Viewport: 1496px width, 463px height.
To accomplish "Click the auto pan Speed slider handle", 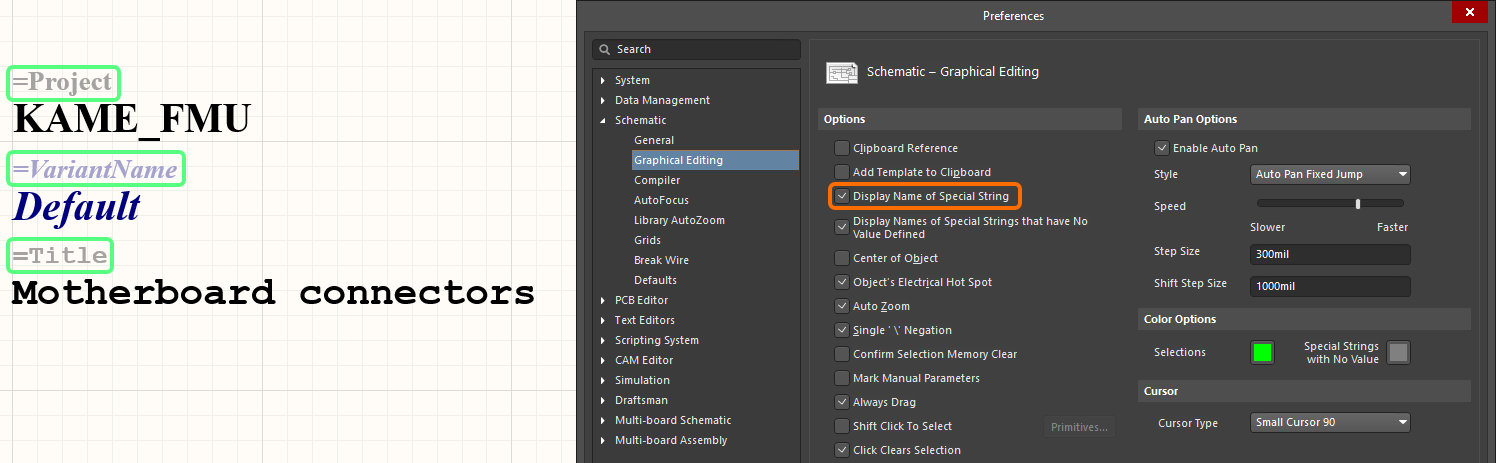I will point(1357,204).
